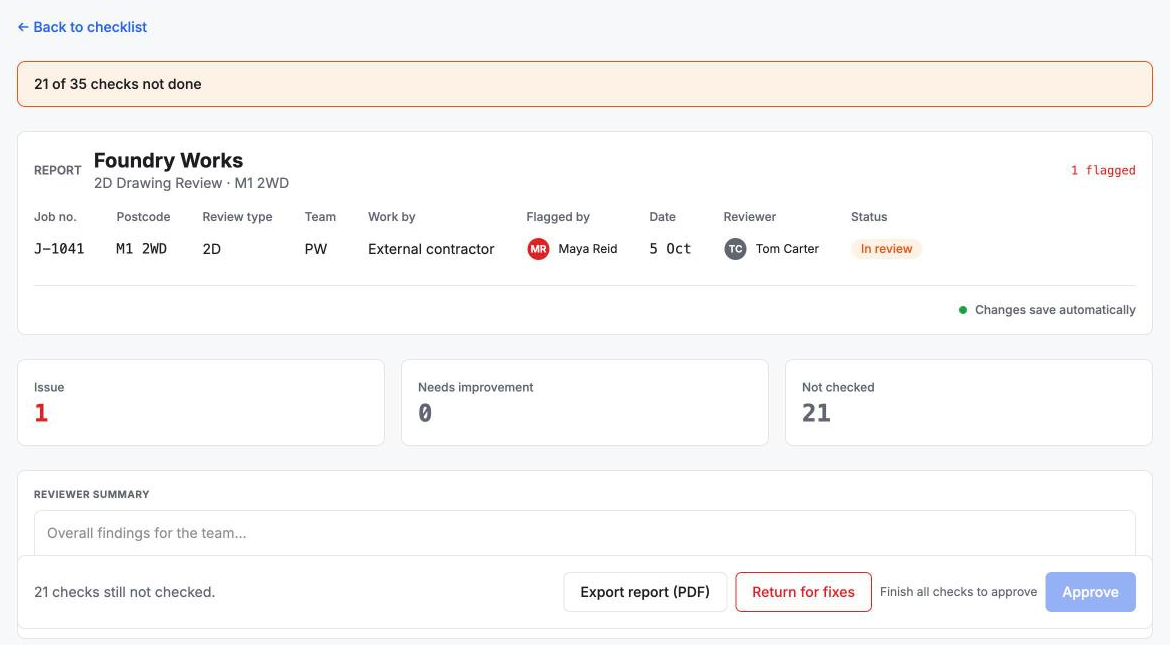The width and height of the screenshot is (1170, 645).
Task: Click 'Finish all checks to approve' hint
Action: 958,592
